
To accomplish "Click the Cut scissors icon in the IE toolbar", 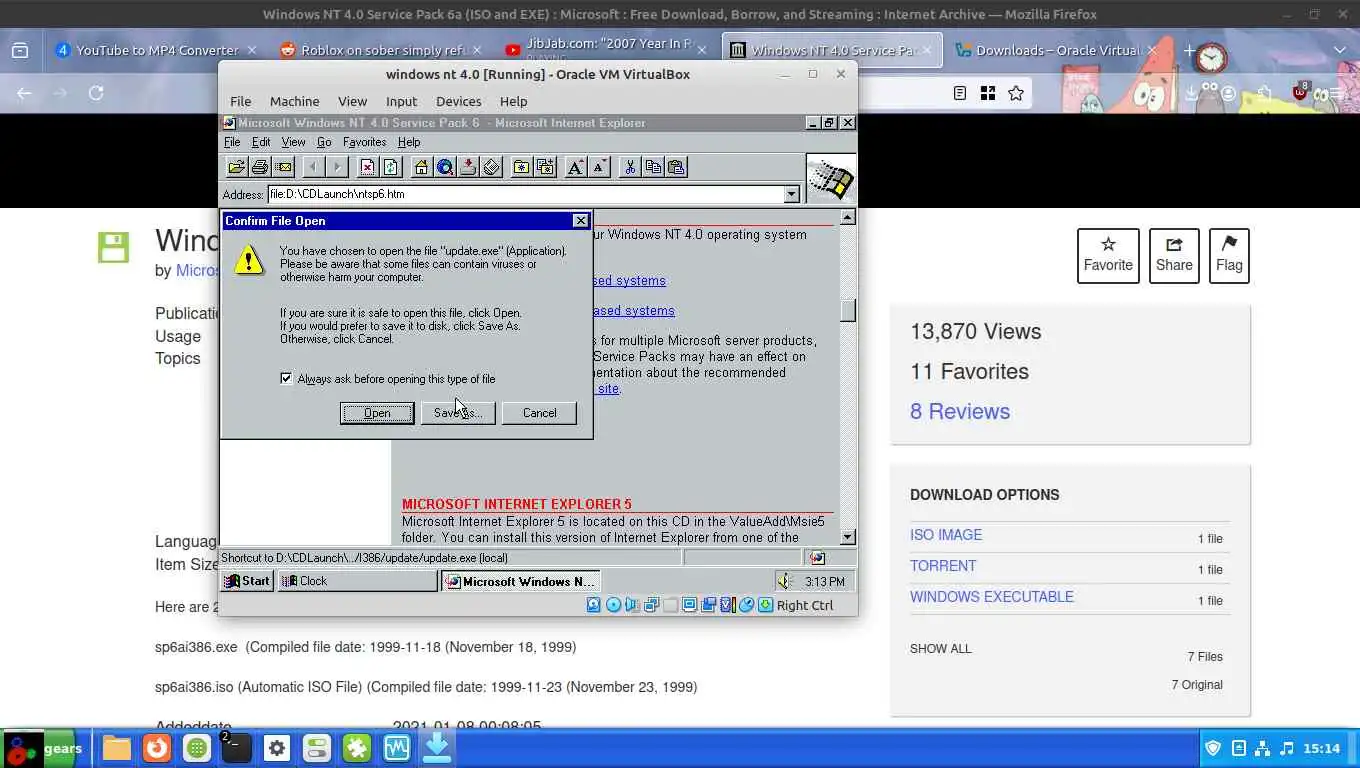I will pyautogui.click(x=630, y=167).
